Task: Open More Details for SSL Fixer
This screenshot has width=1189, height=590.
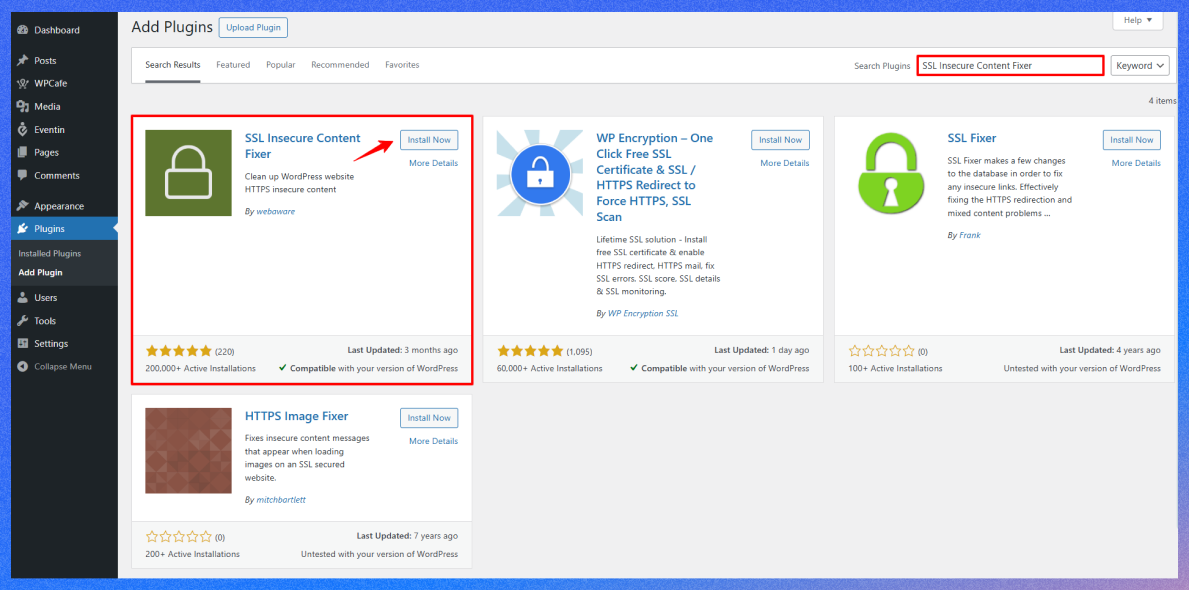Action: pyautogui.click(x=1137, y=163)
